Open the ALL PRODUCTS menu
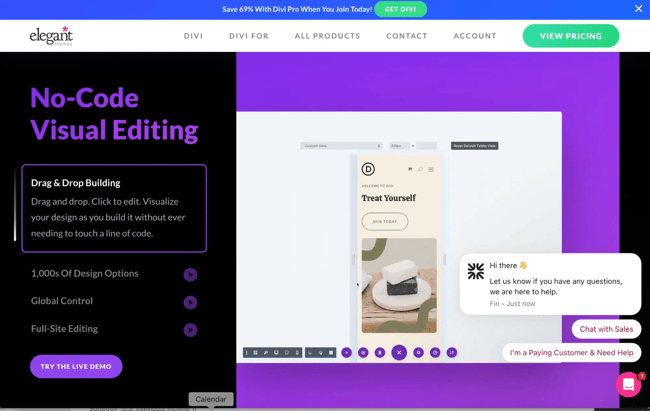Screen dimensions: 650x411 coord(327,36)
